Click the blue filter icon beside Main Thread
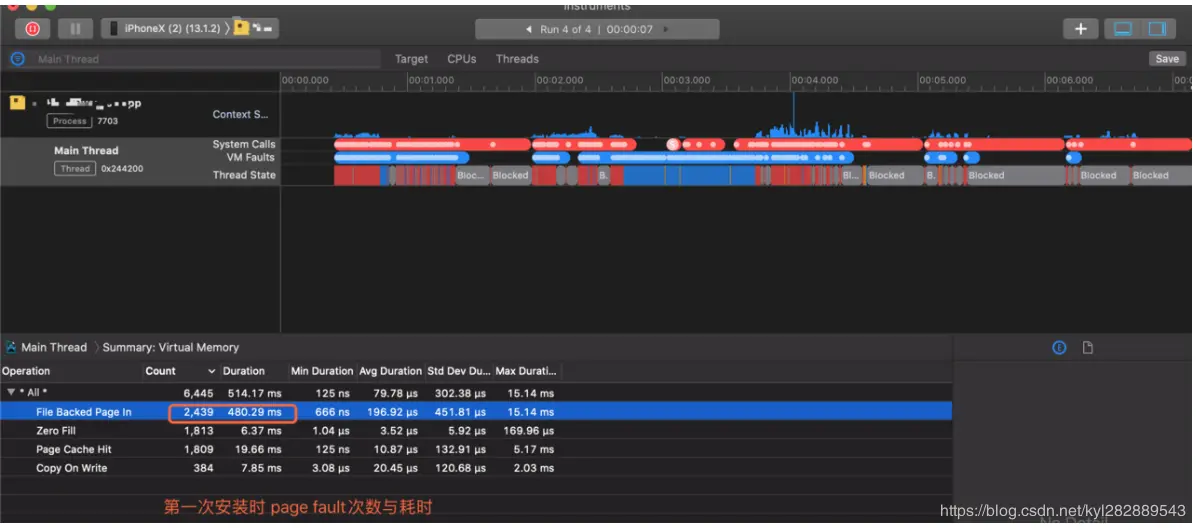Image resolution: width=1196 pixels, height=530 pixels. 18,59
